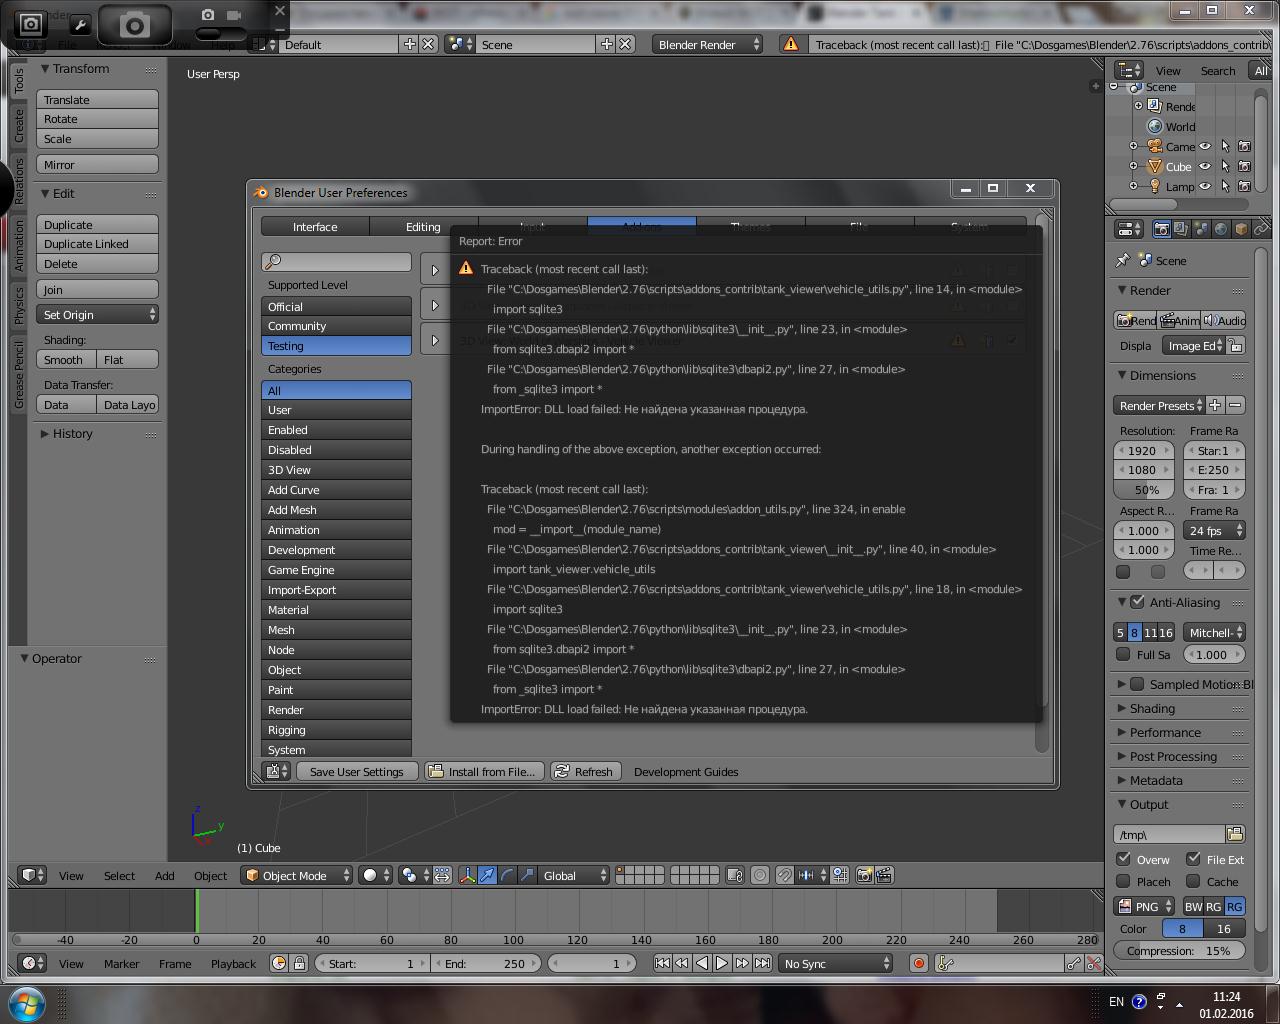Open the timeline editor type selector
Image resolution: width=1280 pixels, height=1024 pixels.
click(x=33, y=963)
